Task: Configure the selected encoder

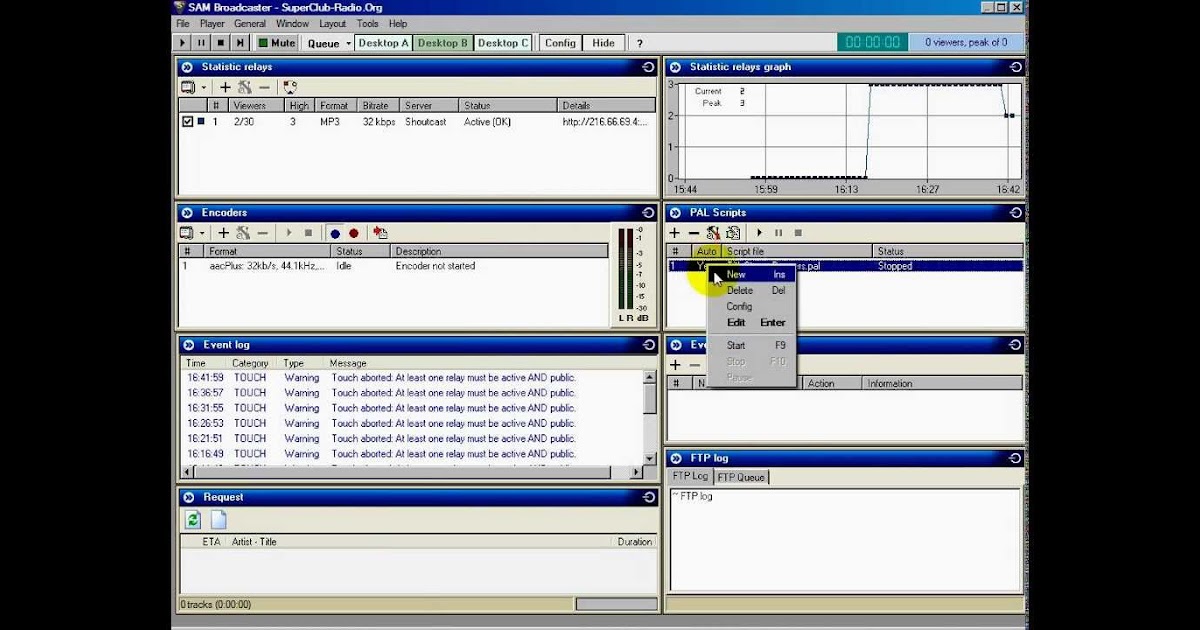Action: [243, 233]
